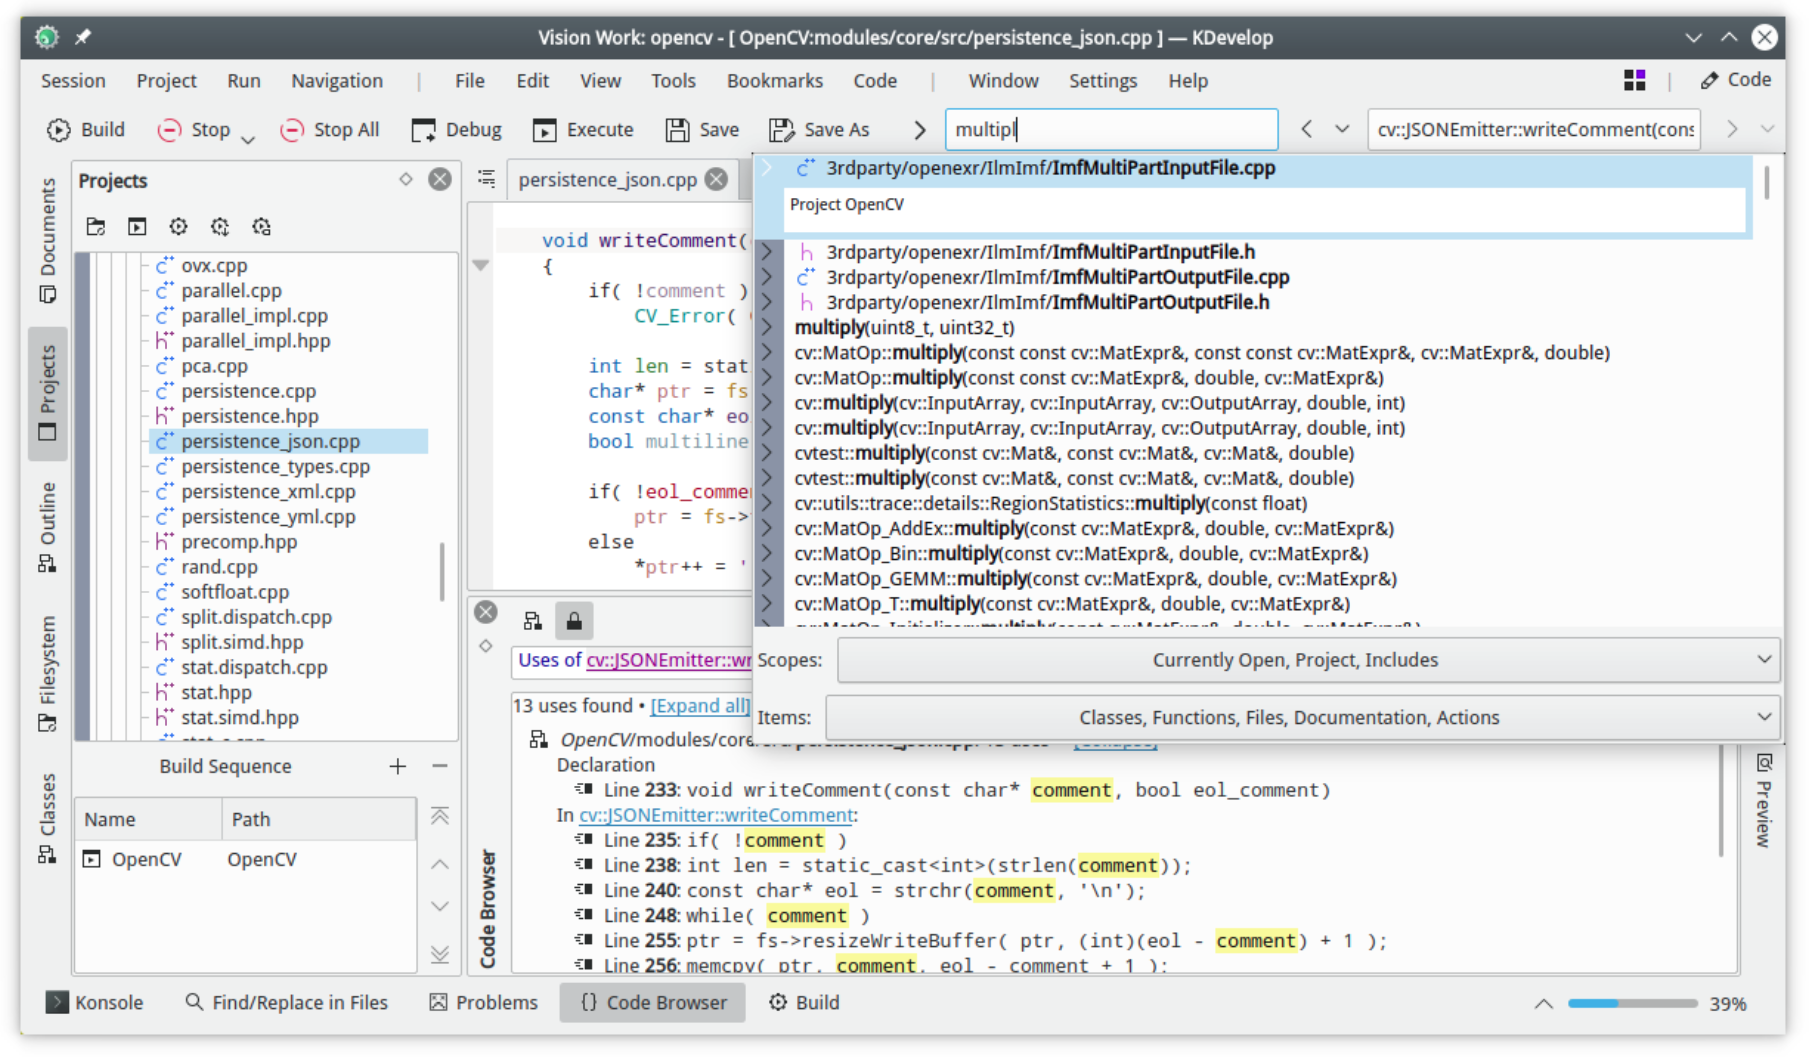
Task: Open the Items dropdown
Action: click(x=1303, y=717)
